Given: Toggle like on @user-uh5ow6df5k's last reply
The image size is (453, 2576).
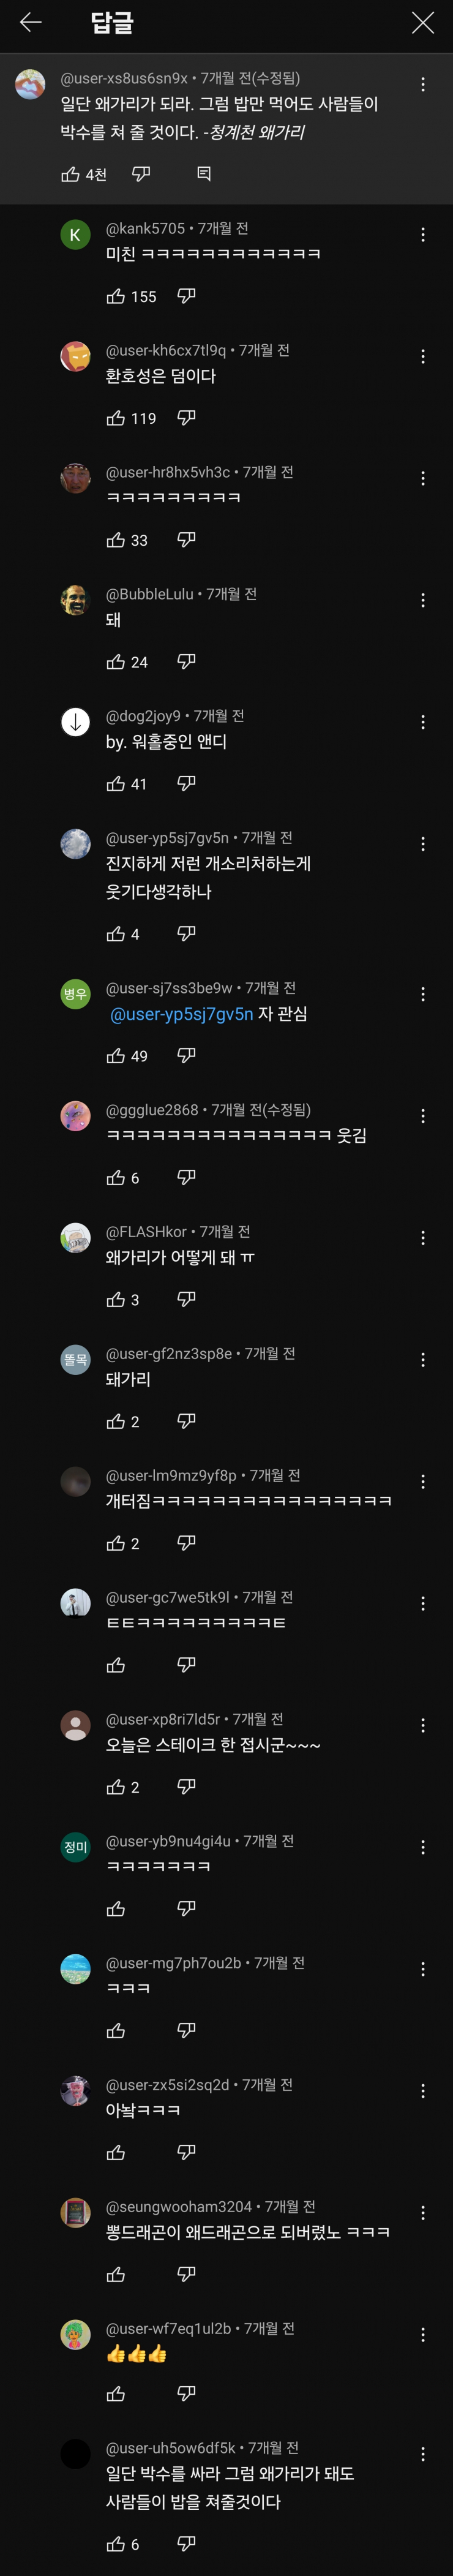Looking at the screenshot, I should click(117, 2547).
